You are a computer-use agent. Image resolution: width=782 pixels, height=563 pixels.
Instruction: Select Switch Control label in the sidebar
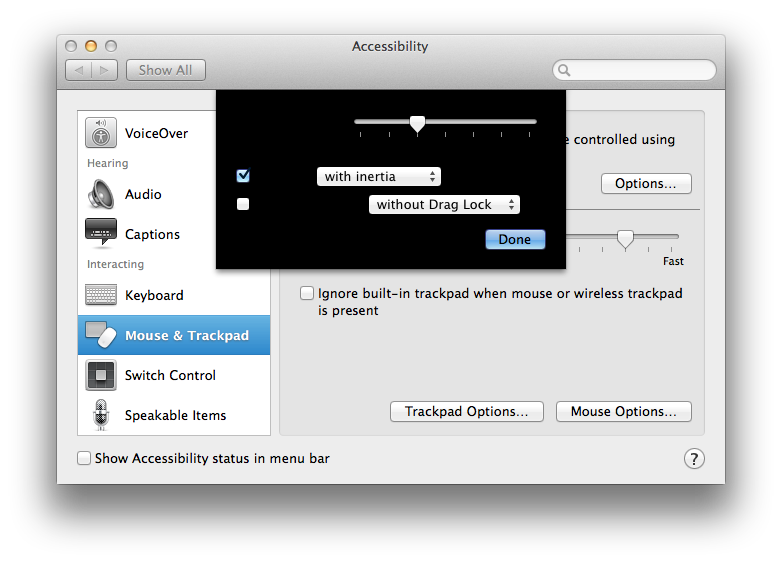point(170,375)
